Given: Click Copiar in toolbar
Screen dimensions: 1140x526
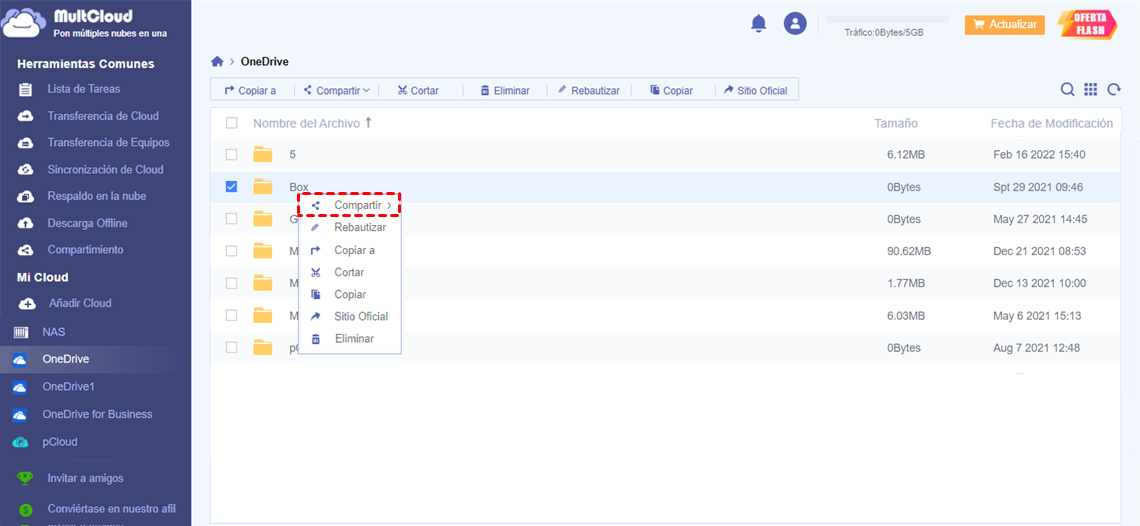Looking at the screenshot, I should click(x=671, y=90).
